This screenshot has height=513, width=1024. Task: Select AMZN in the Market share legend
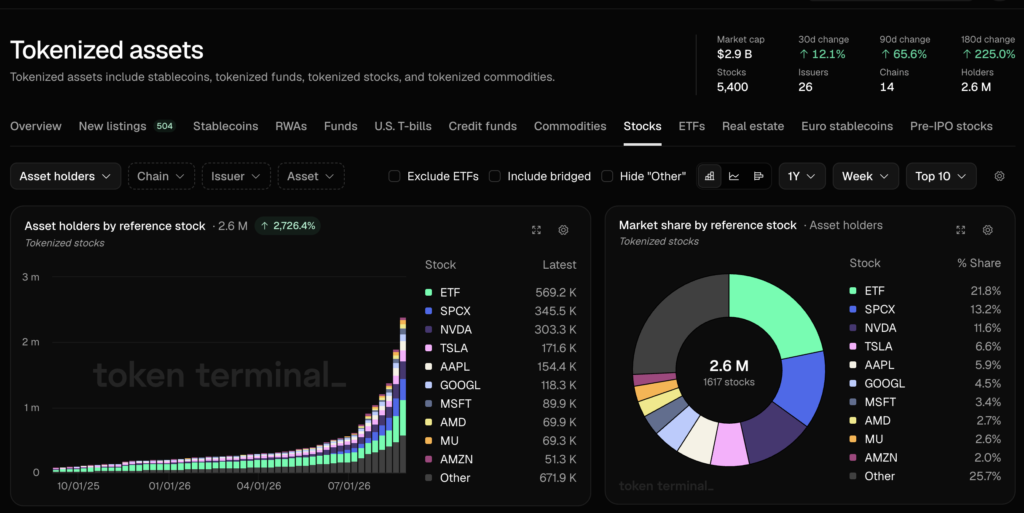881,458
